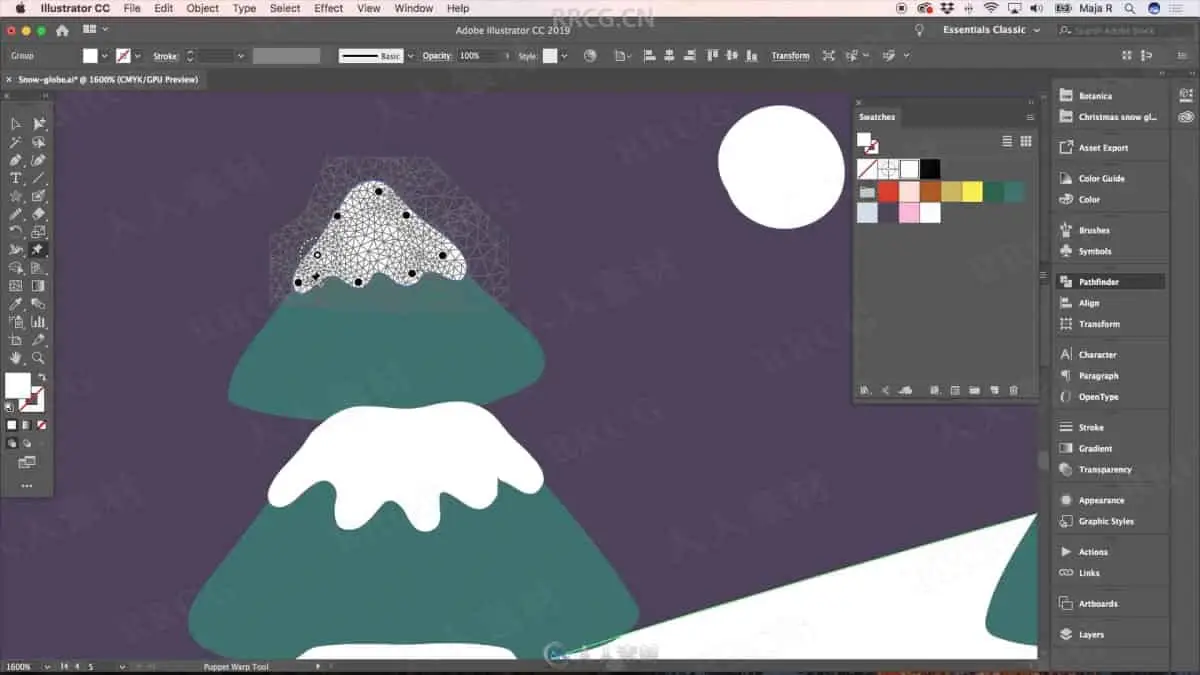Pick the red swatch in Swatches
1200x675 pixels.
pyautogui.click(x=888, y=192)
